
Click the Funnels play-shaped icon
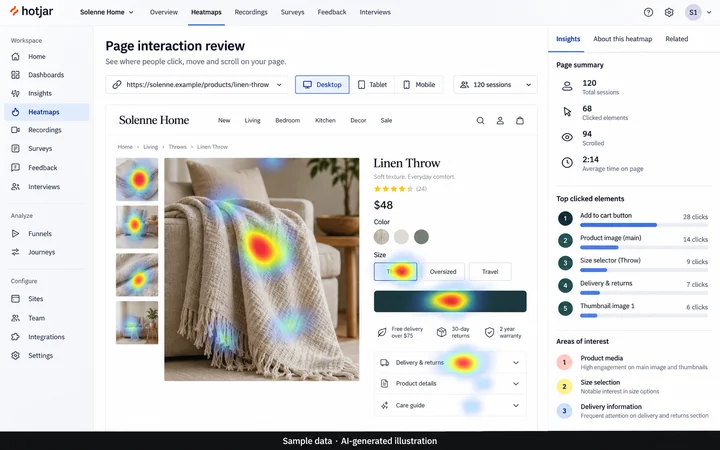pyautogui.click(x=16, y=234)
